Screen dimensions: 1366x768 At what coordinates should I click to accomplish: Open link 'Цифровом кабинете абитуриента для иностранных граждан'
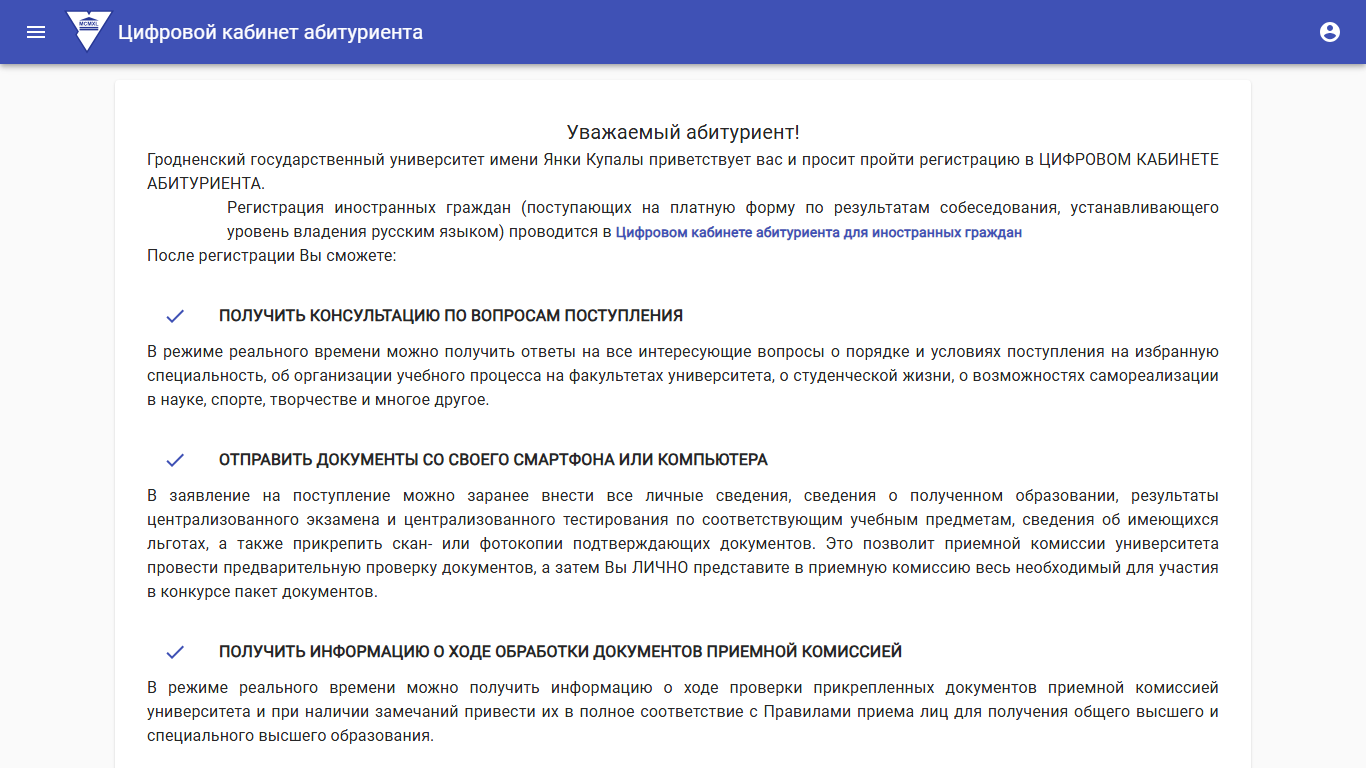tap(818, 232)
